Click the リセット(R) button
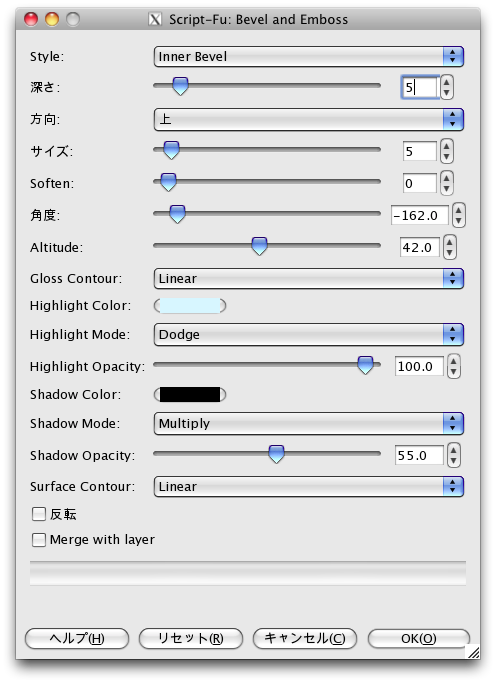The image size is (496, 683). pyautogui.click(x=191, y=639)
